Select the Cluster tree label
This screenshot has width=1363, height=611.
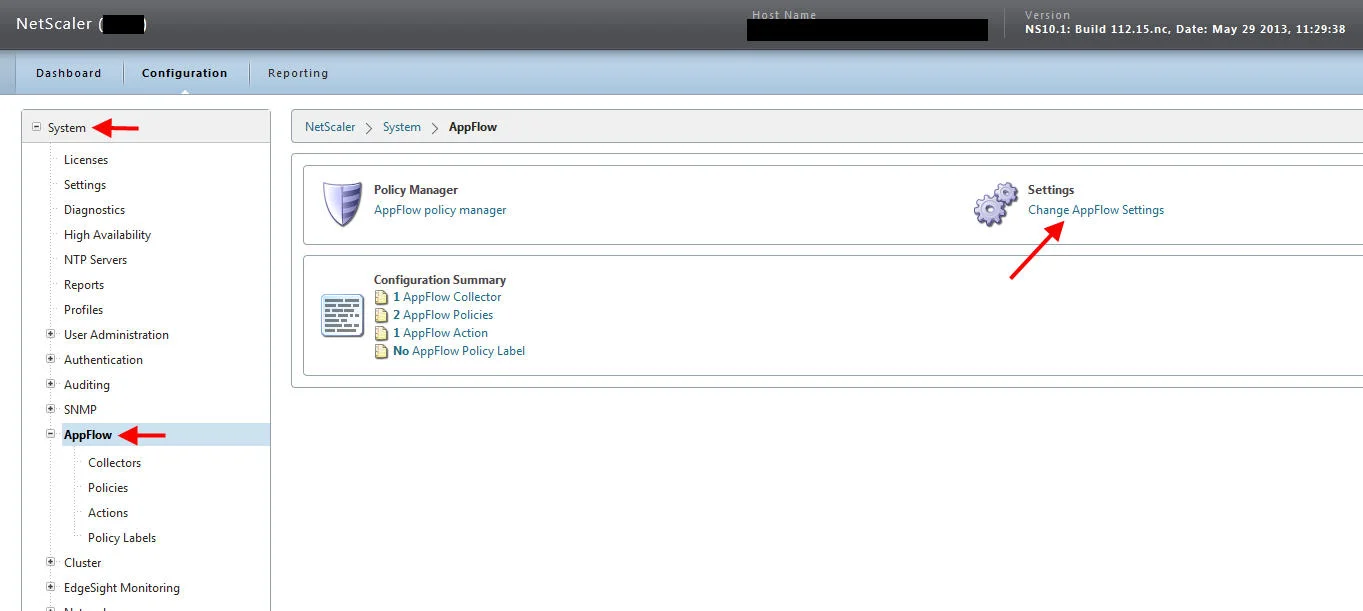(83, 563)
